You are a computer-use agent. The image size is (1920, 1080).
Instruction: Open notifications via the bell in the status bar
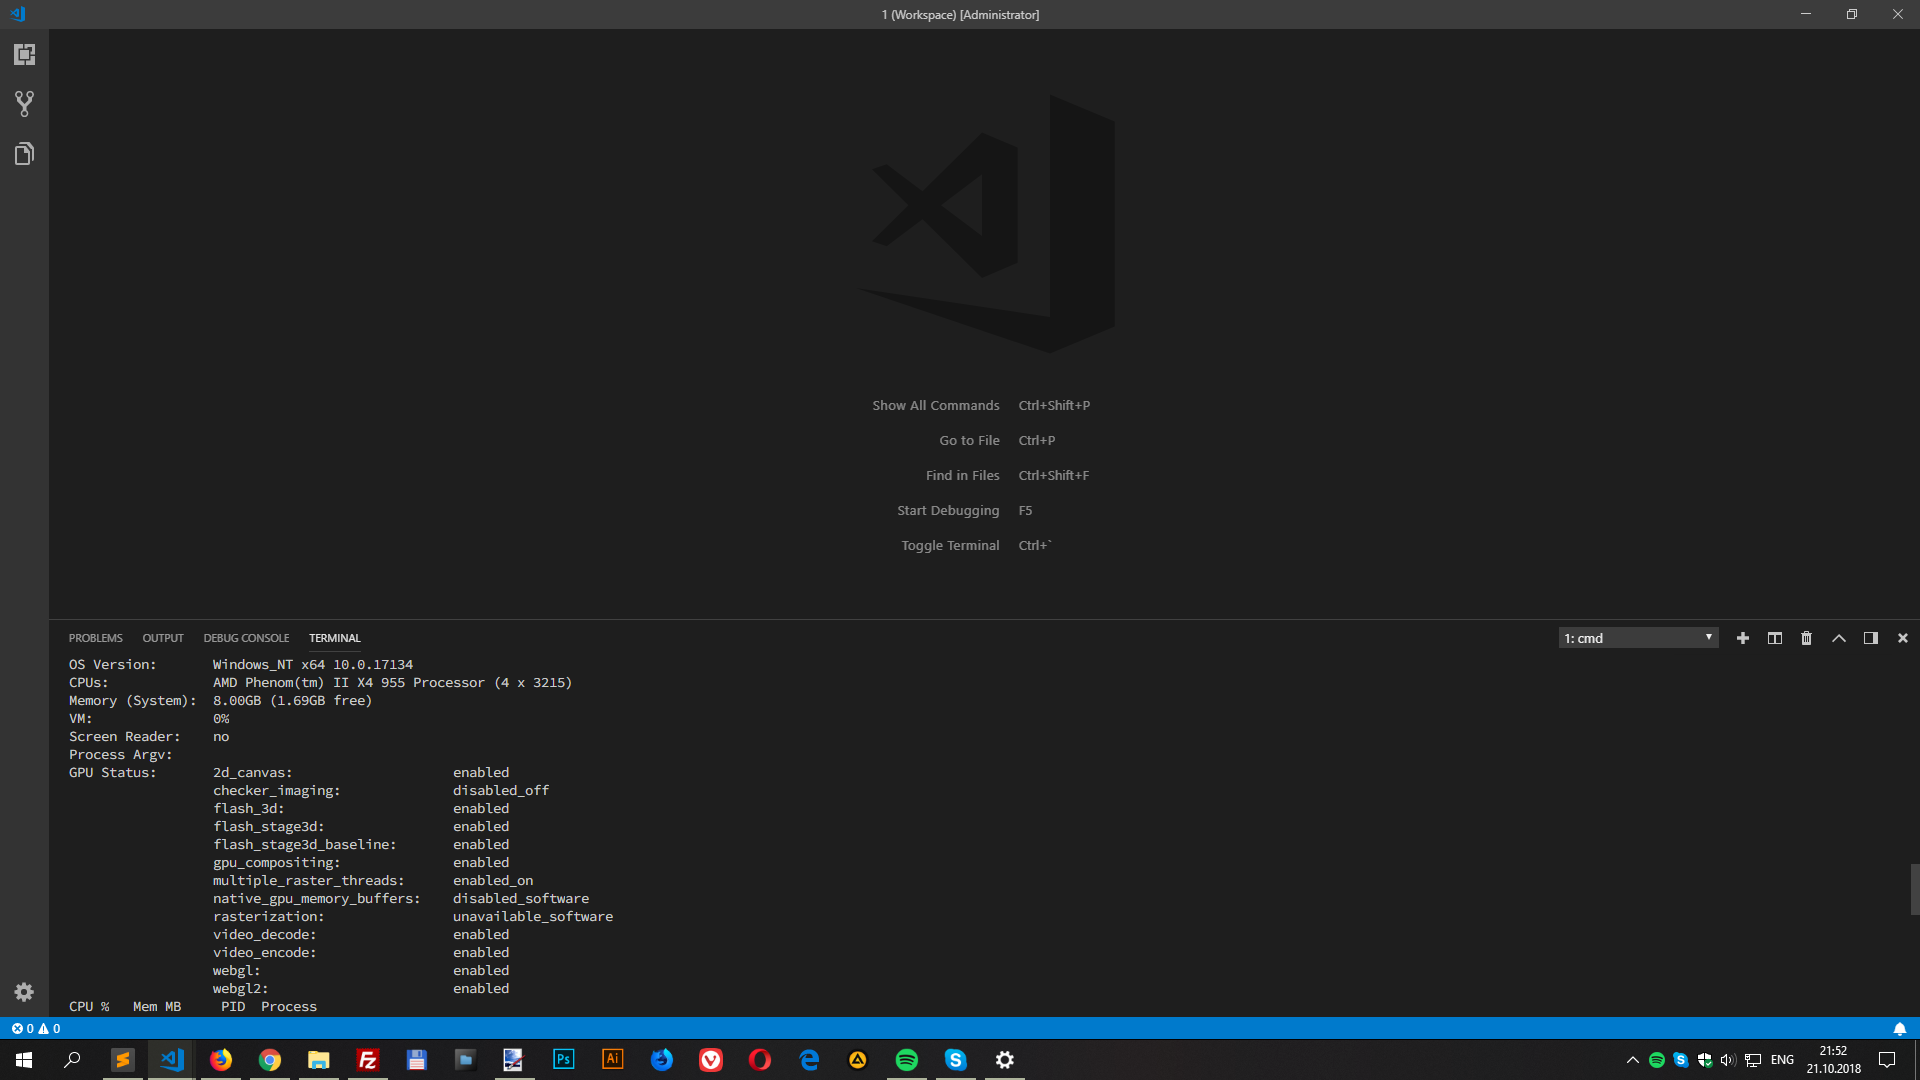point(1899,1028)
